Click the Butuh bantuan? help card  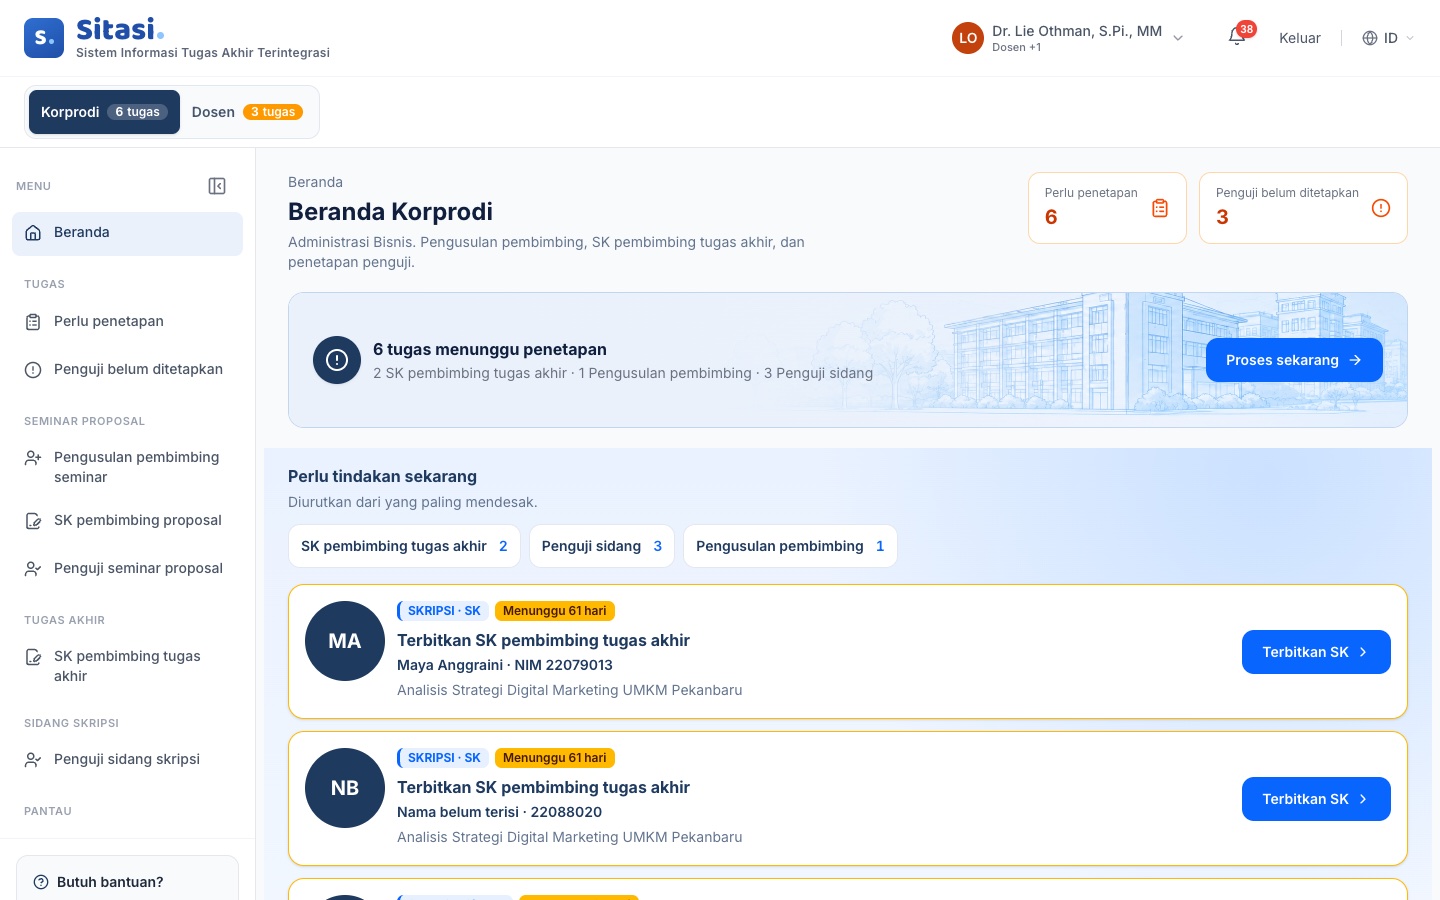pos(127,878)
